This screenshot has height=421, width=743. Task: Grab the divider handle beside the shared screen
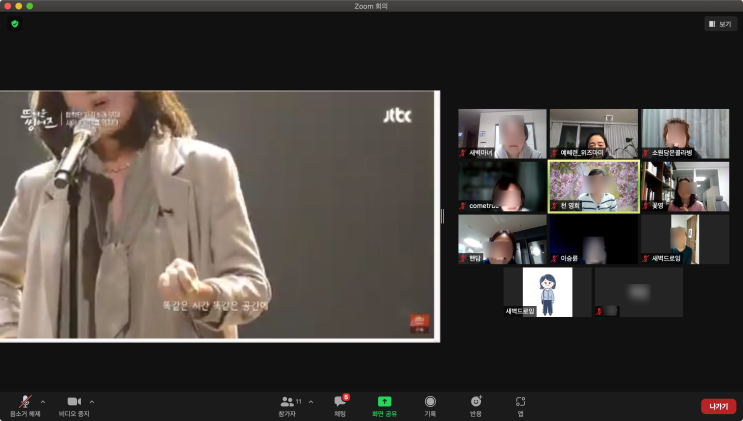click(x=443, y=216)
